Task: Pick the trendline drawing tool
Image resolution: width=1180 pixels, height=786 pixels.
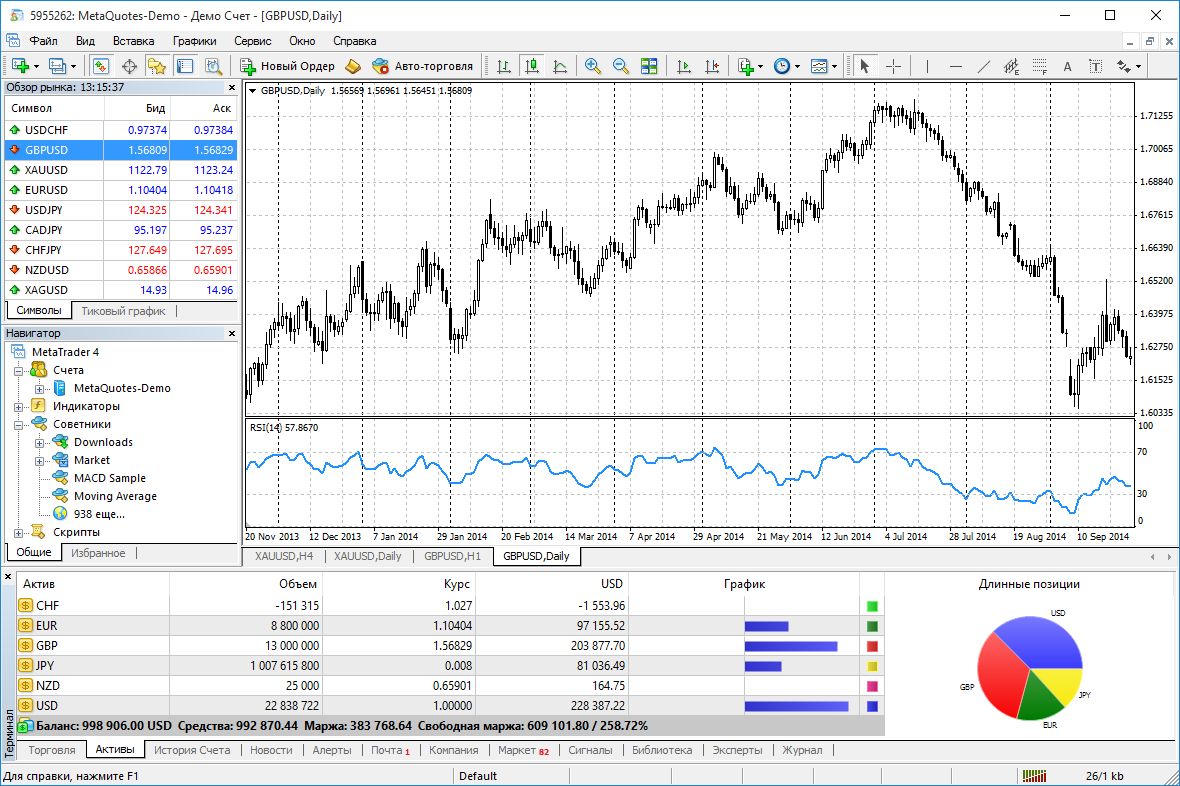Action: point(983,66)
